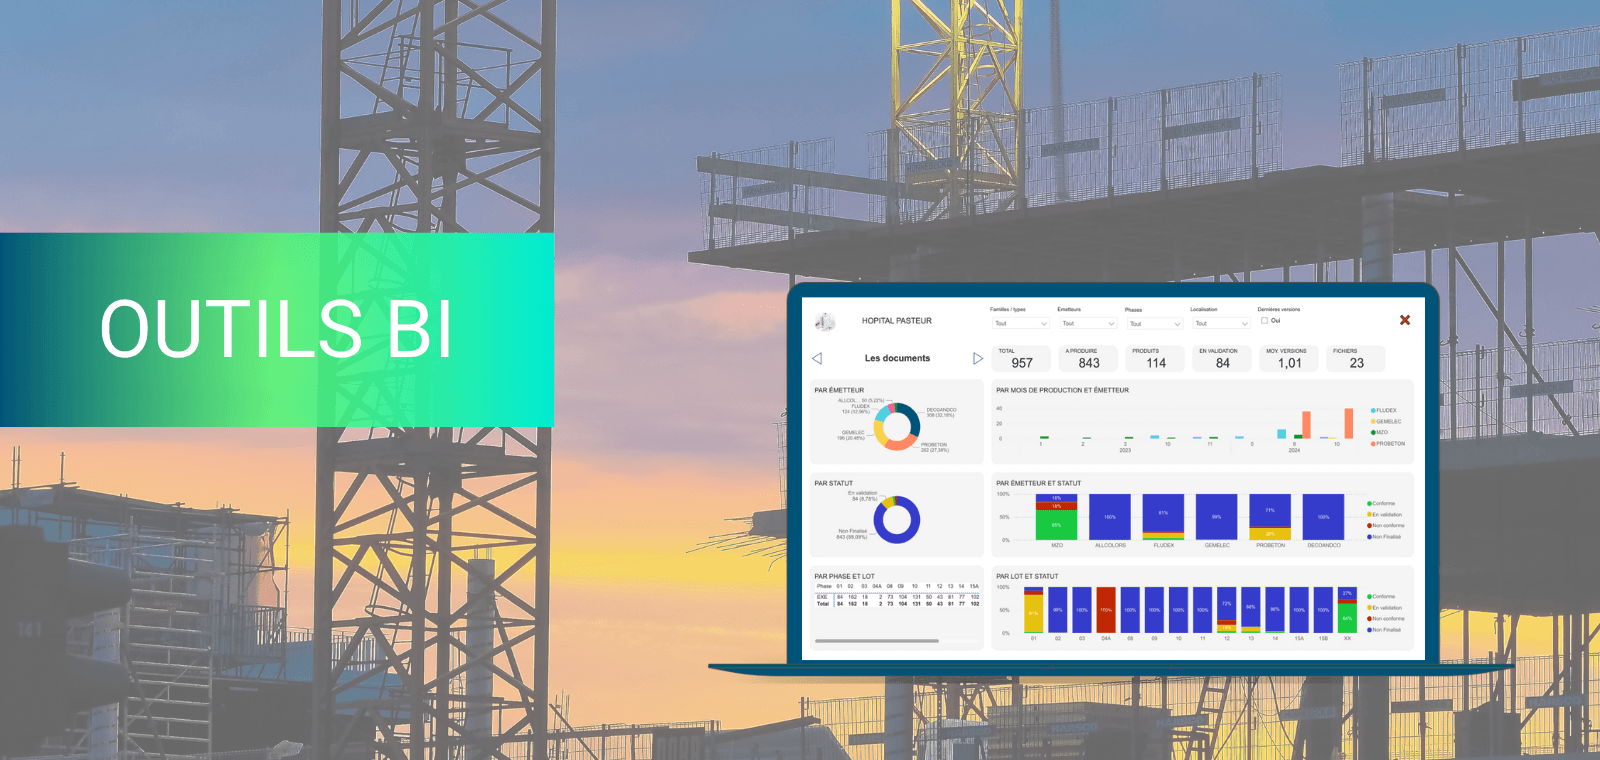Click the MZO stacked bar
The width and height of the screenshot is (1600, 760).
1056,517
